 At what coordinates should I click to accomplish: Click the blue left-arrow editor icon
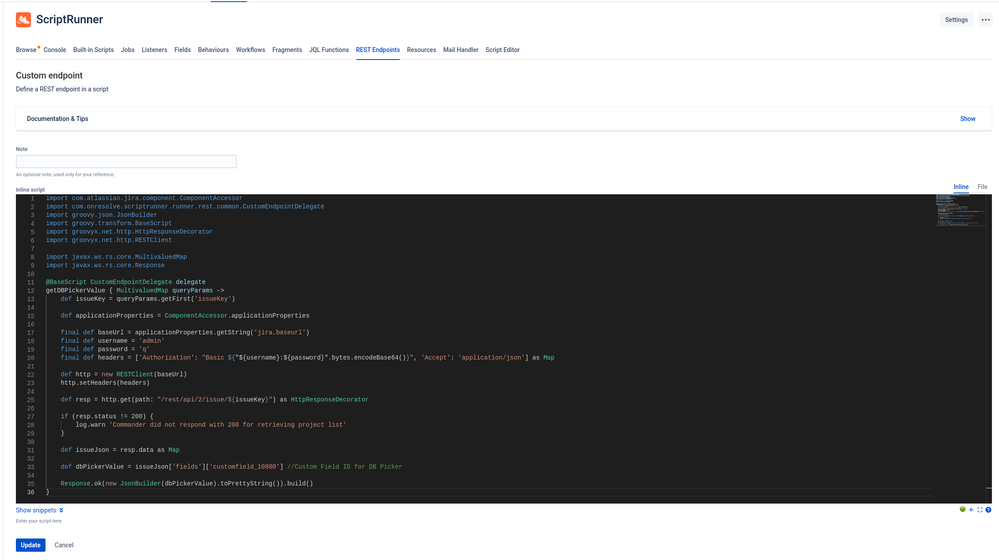pyautogui.click(x=971, y=510)
